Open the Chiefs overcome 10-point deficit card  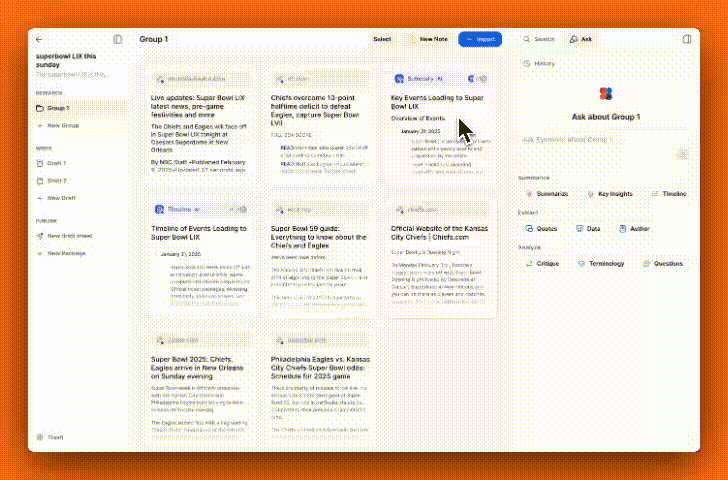(320, 126)
